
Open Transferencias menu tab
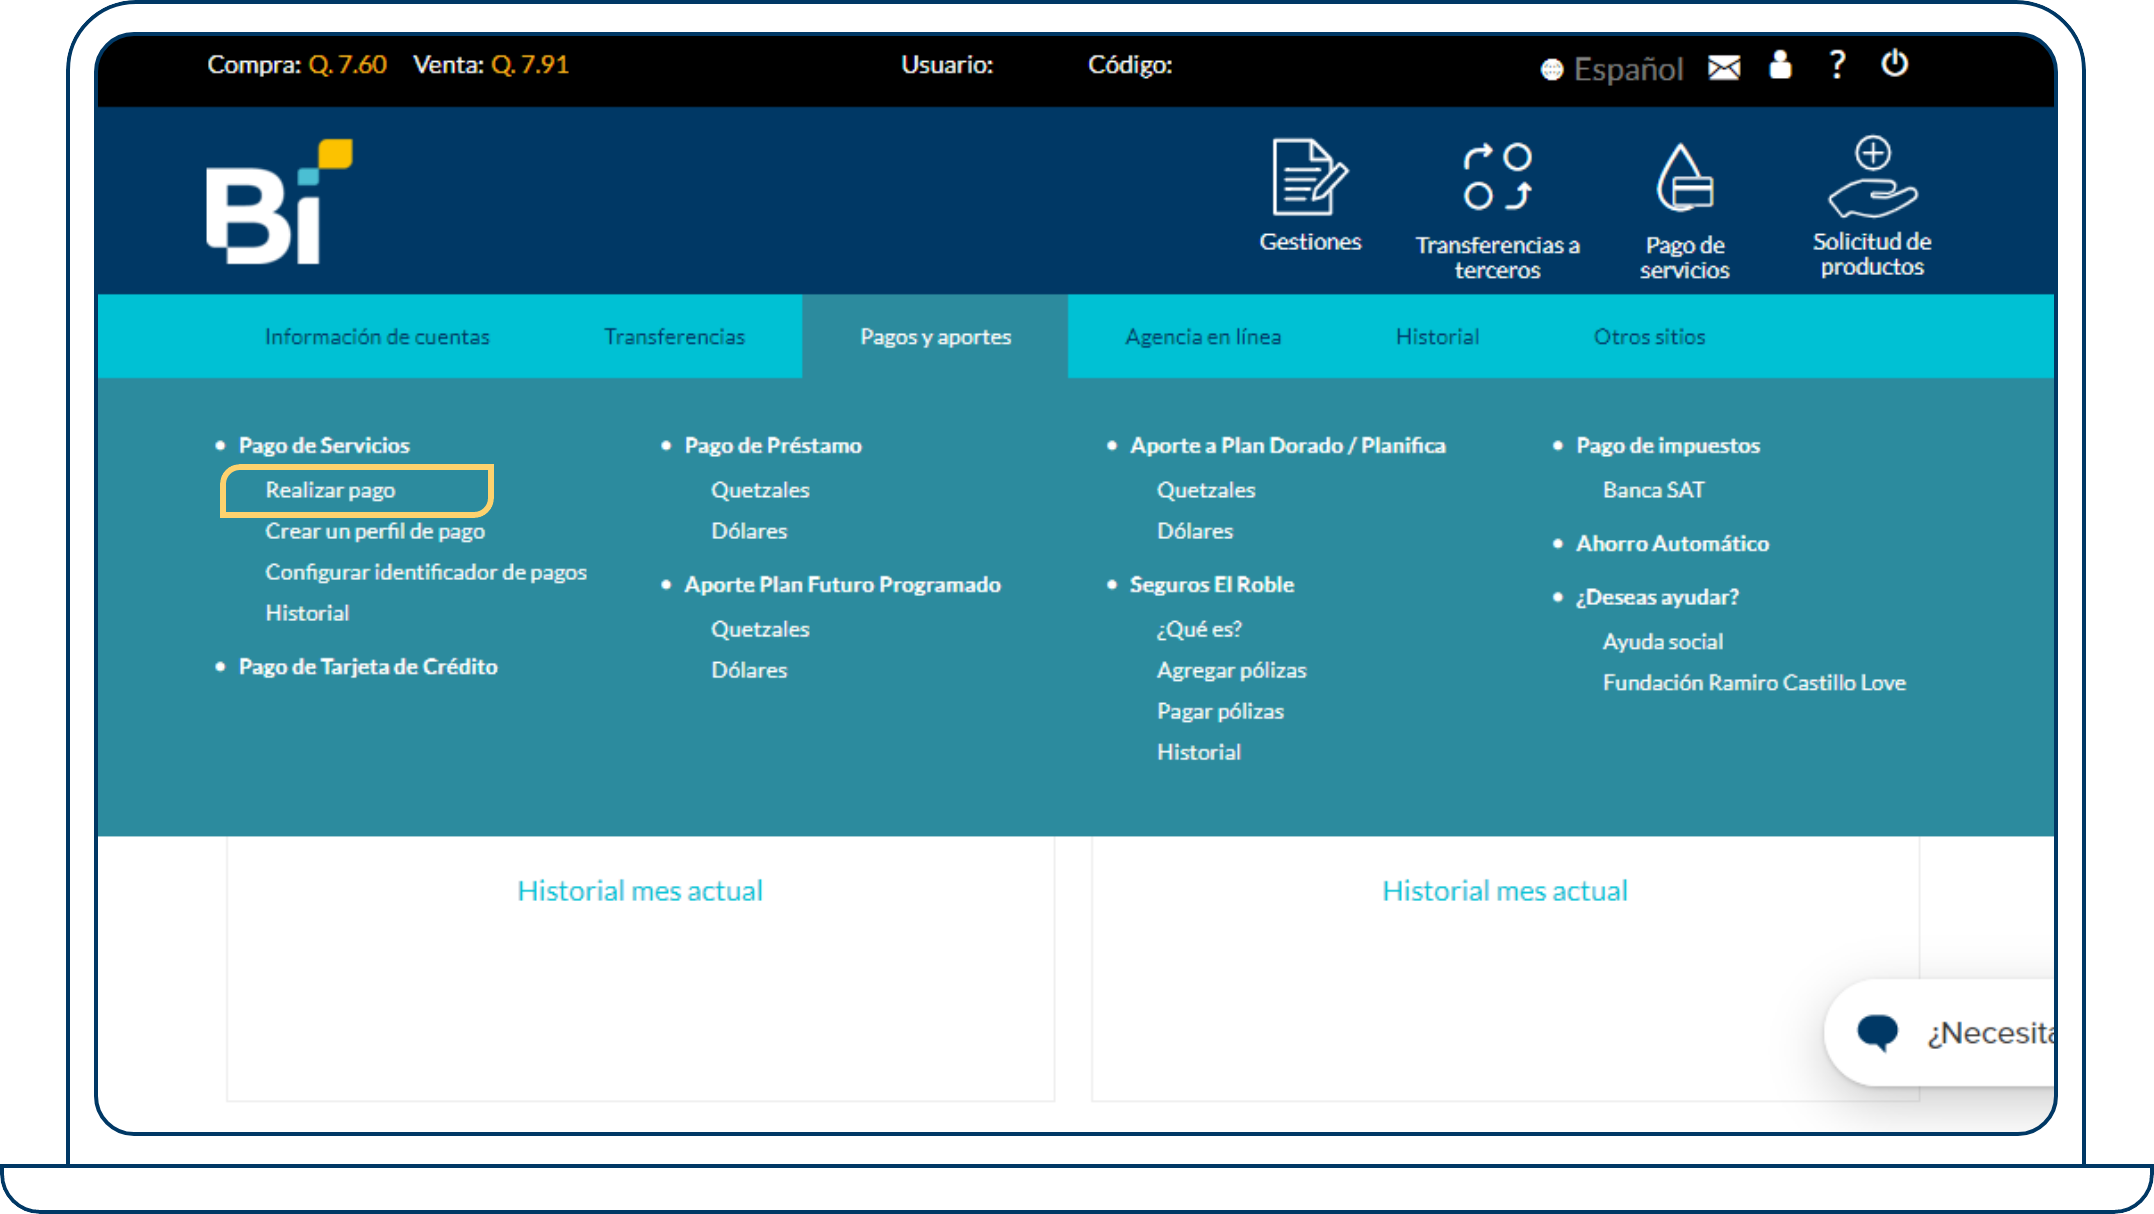coord(674,337)
